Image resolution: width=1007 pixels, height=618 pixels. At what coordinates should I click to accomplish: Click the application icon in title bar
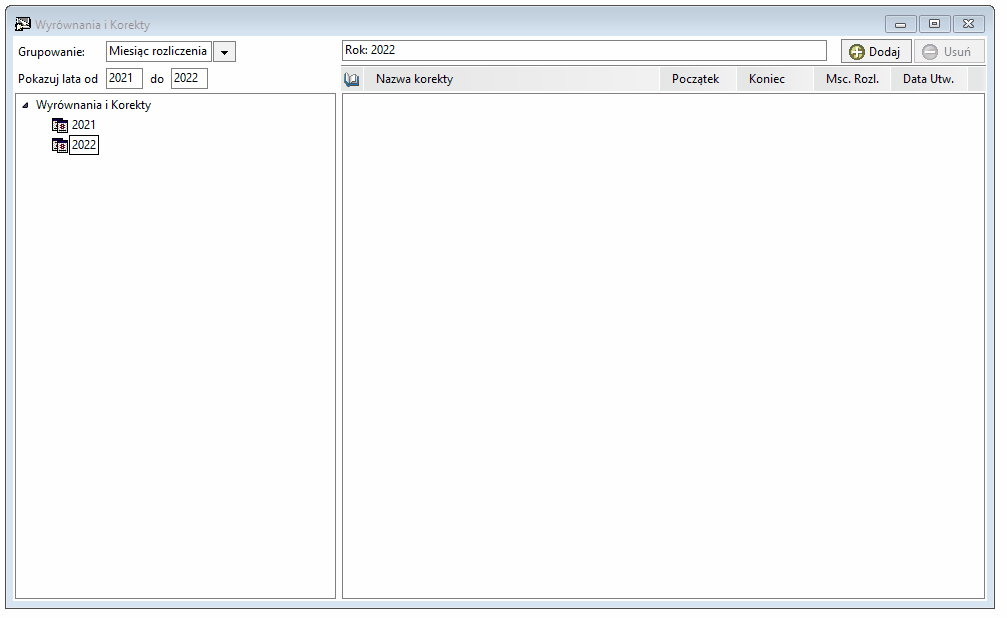pyautogui.click(x=22, y=24)
